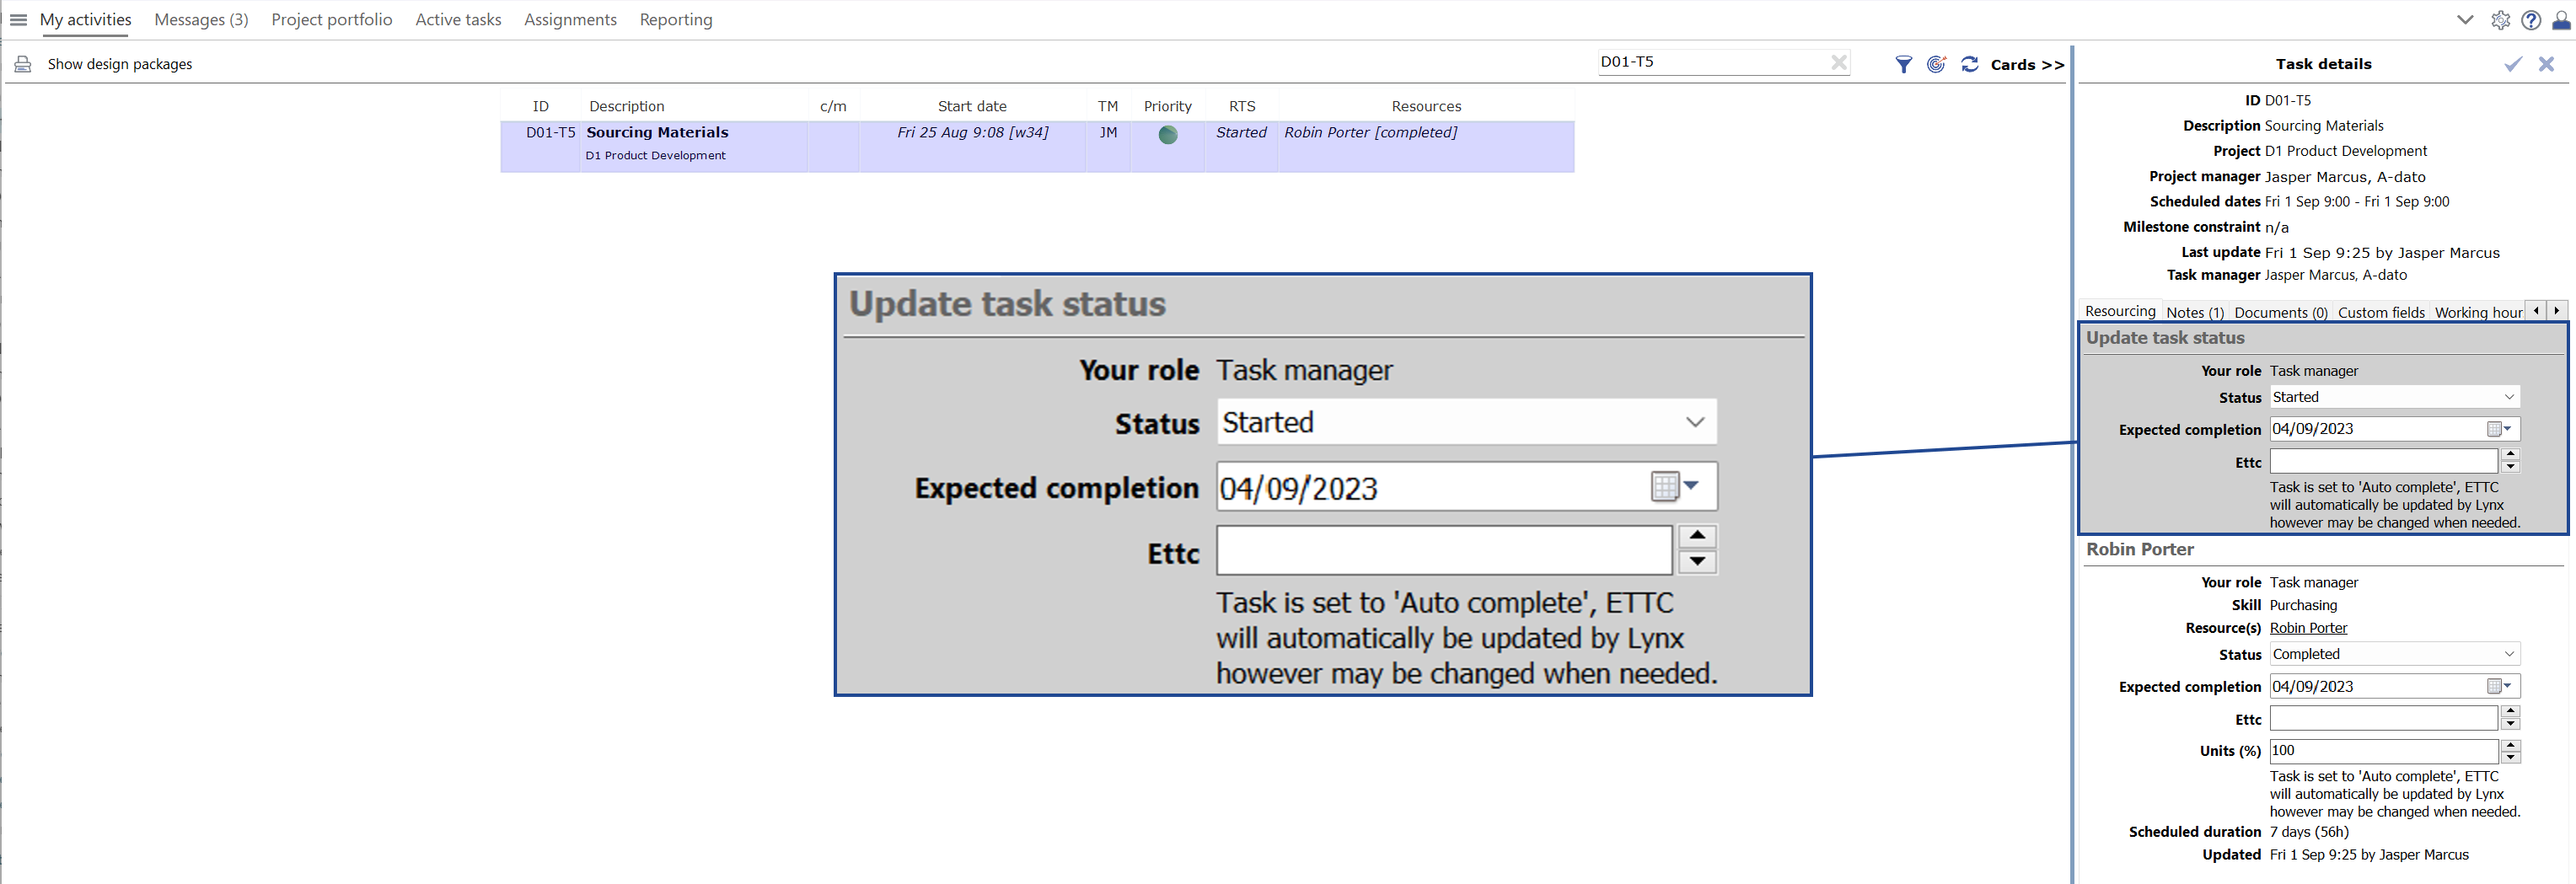Sort by the Start date column header
The height and width of the screenshot is (884, 2576).
pyautogui.click(x=972, y=106)
